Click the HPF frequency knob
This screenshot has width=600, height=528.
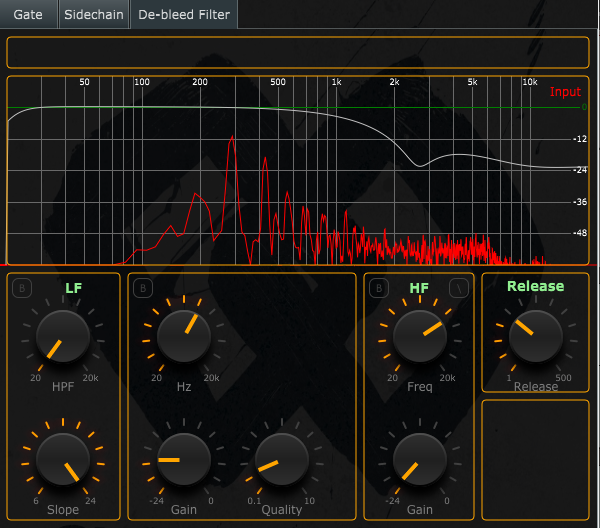pyautogui.click(x=62, y=336)
